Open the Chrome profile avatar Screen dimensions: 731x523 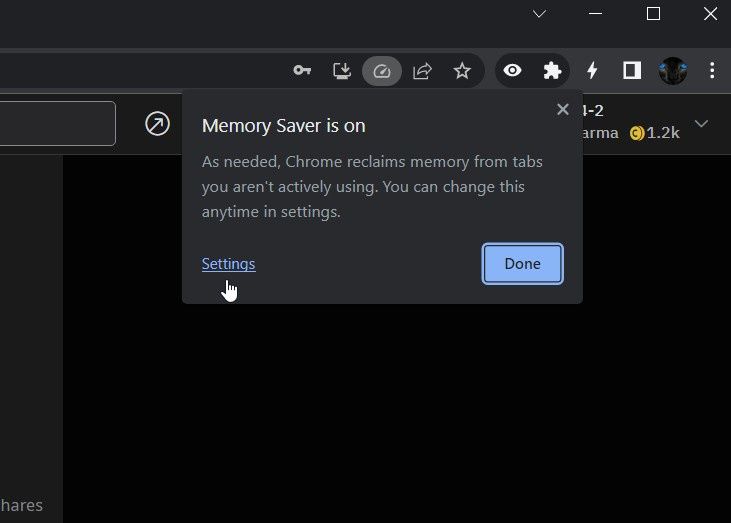[672, 71]
